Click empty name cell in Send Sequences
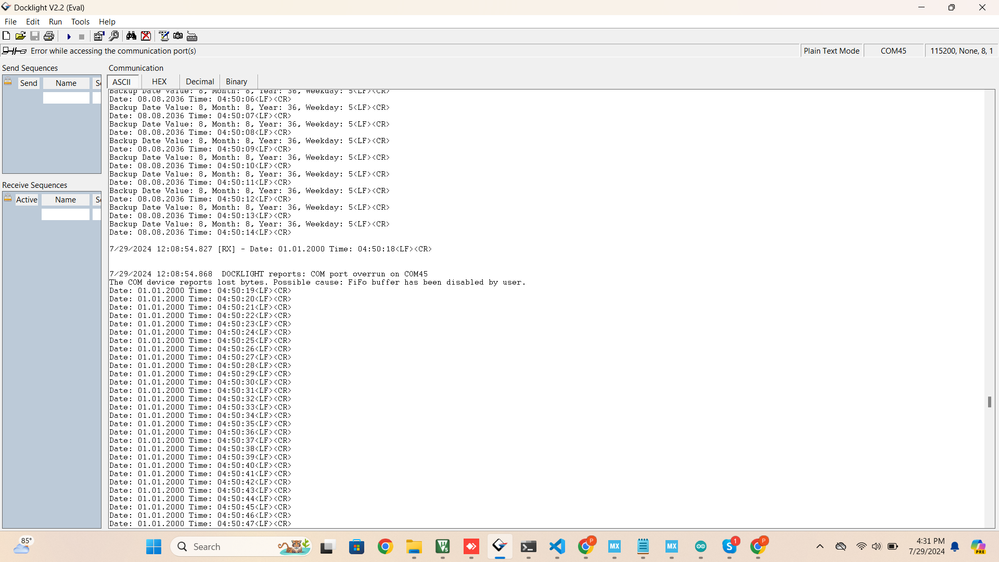 click(x=66, y=97)
